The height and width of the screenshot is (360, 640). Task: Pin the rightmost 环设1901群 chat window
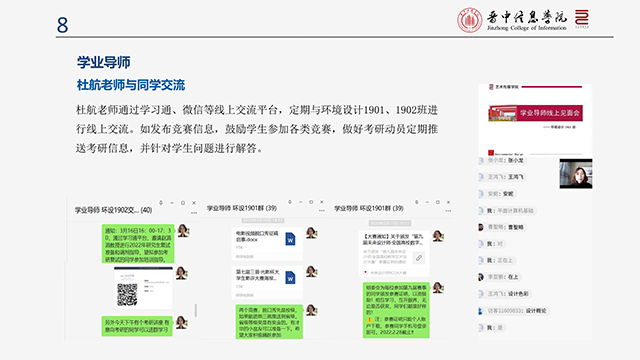point(417,202)
